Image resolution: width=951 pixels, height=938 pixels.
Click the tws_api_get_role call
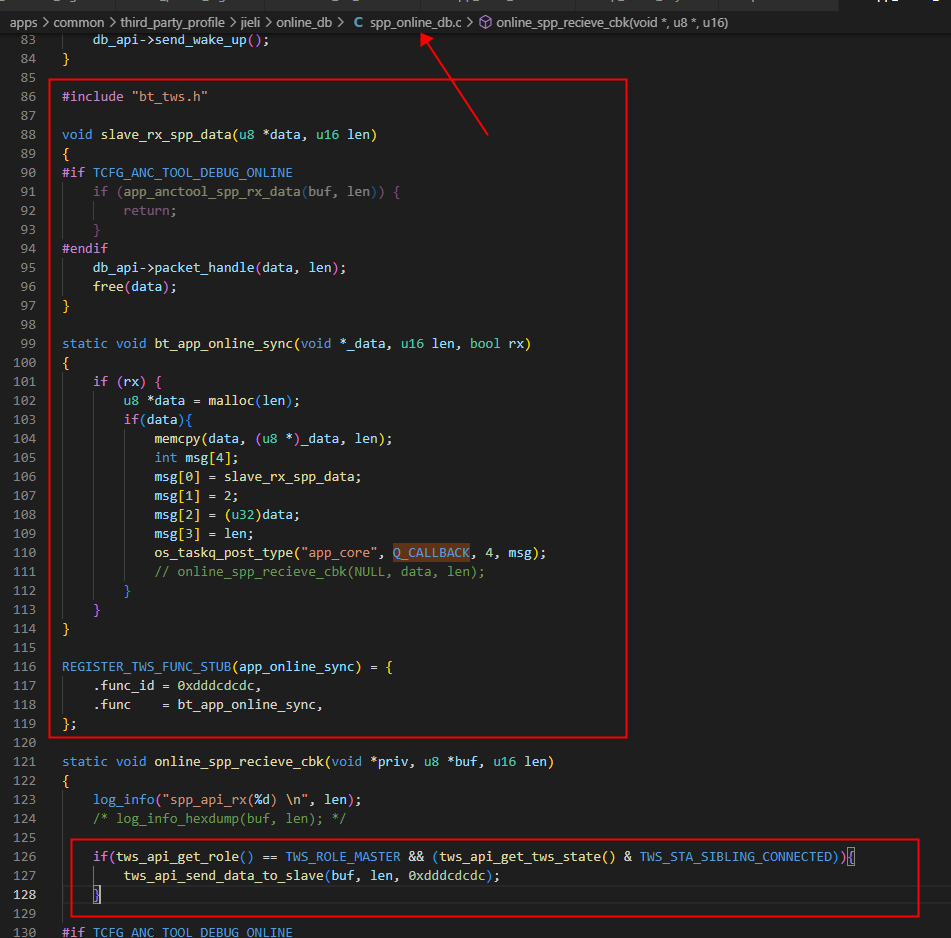(x=177, y=856)
